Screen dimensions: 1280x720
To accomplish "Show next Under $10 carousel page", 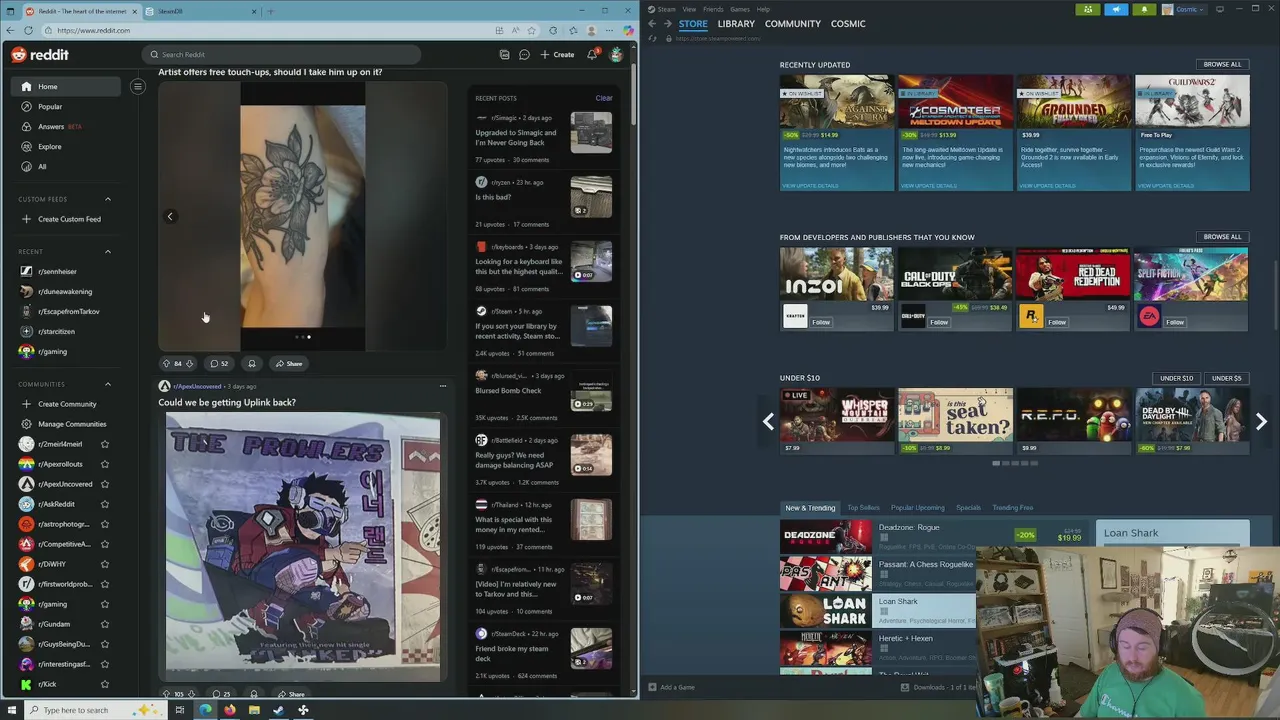I will [x=1261, y=422].
